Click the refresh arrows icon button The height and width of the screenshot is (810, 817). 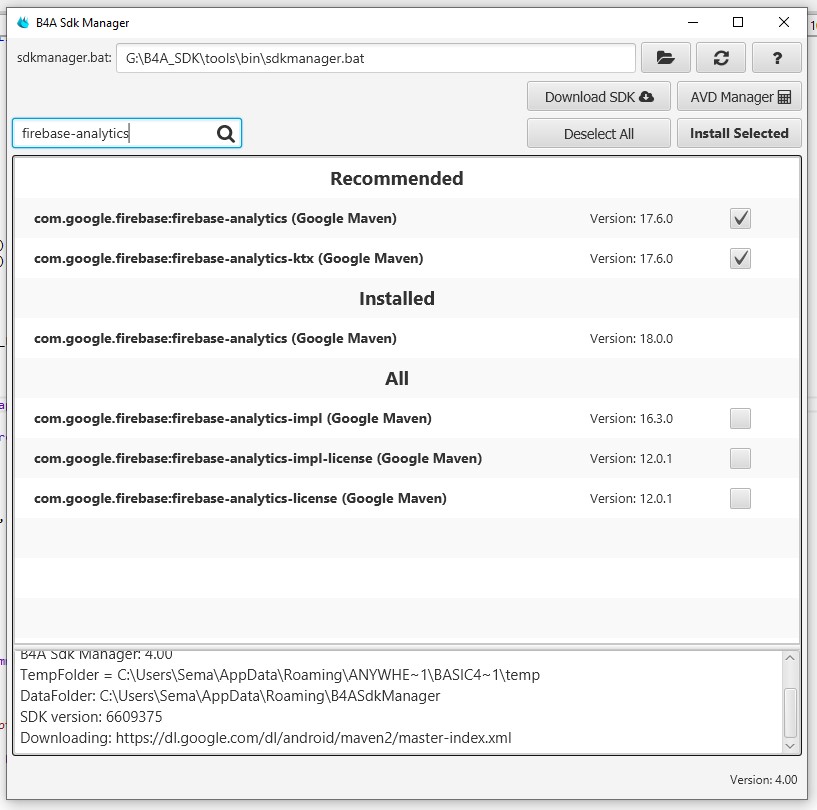pos(721,58)
